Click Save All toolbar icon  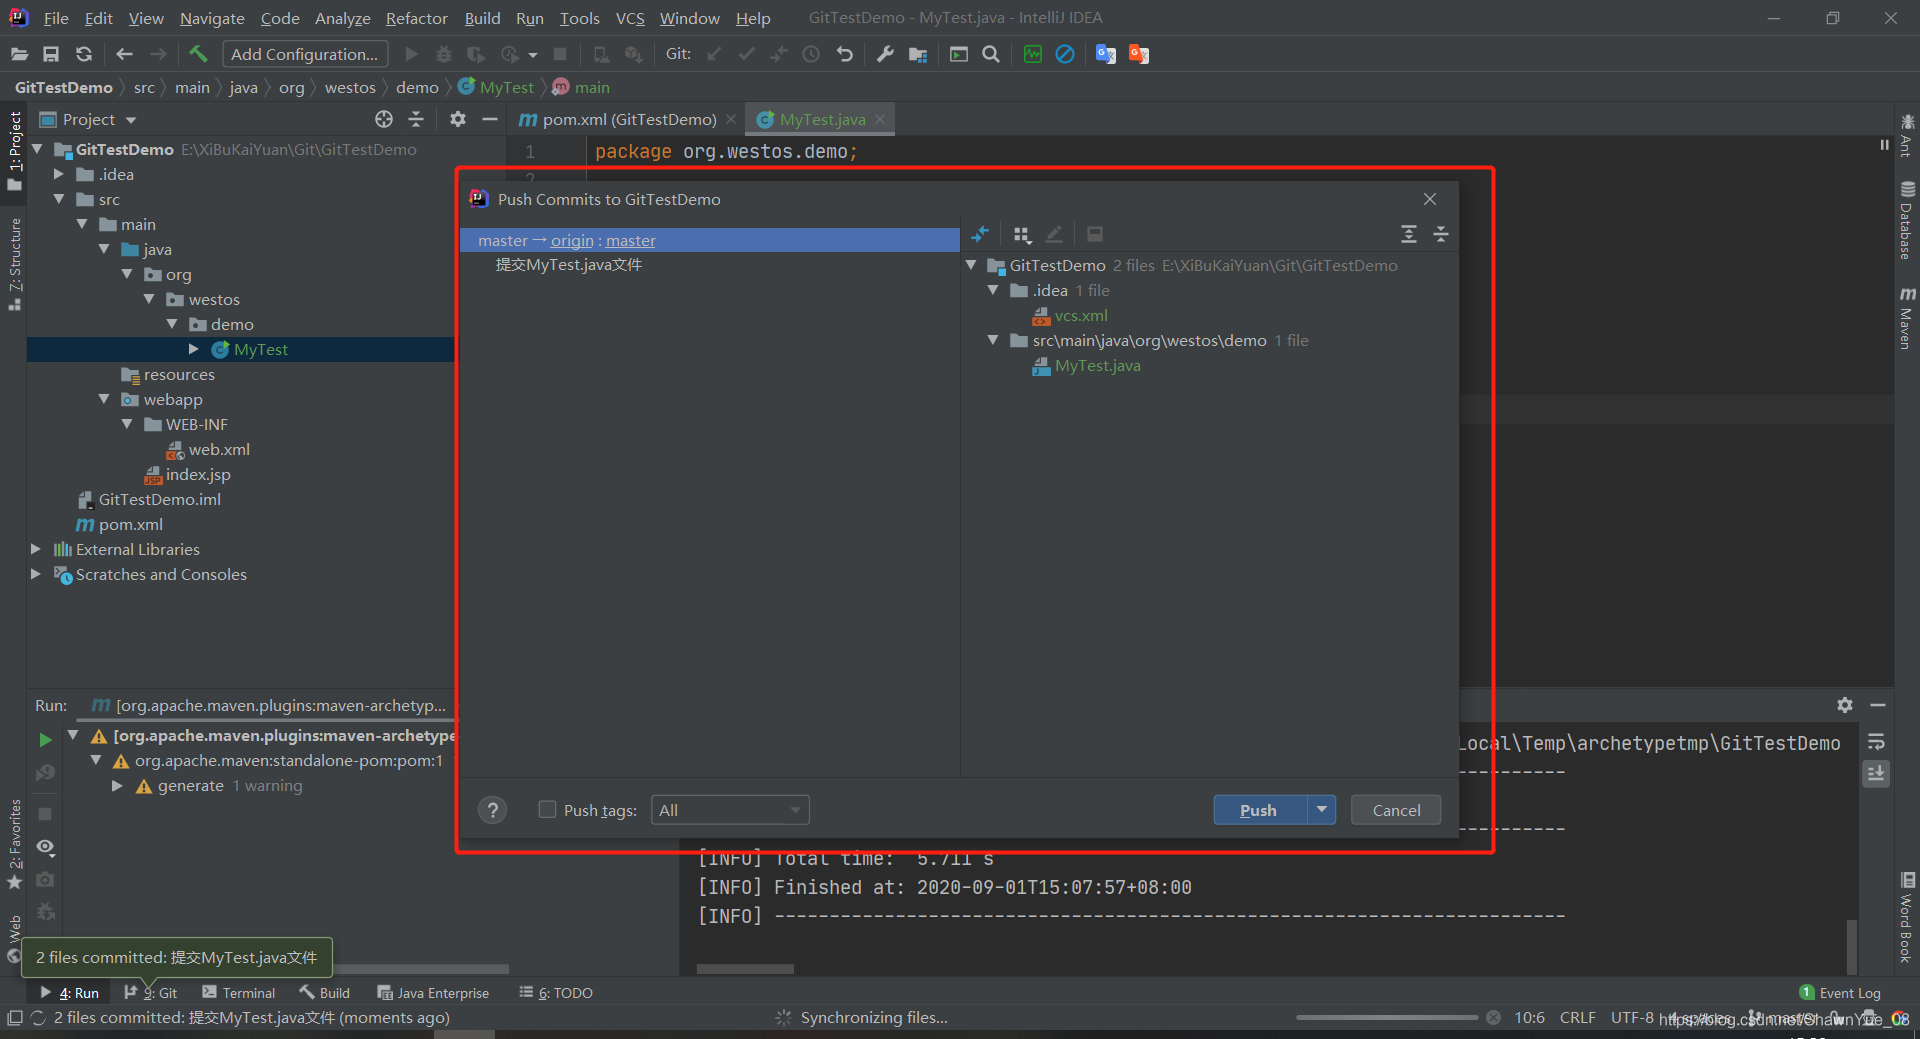51,54
